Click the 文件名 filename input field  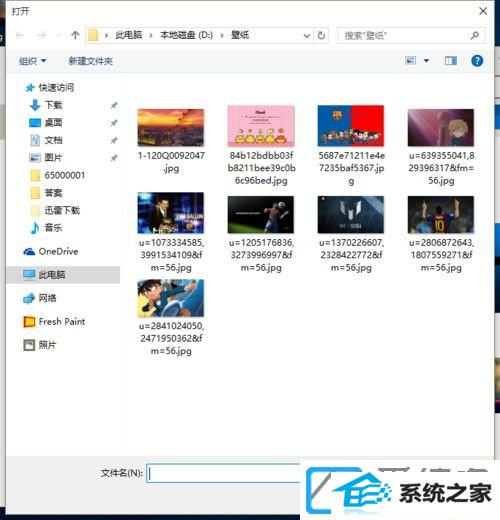pos(223,473)
